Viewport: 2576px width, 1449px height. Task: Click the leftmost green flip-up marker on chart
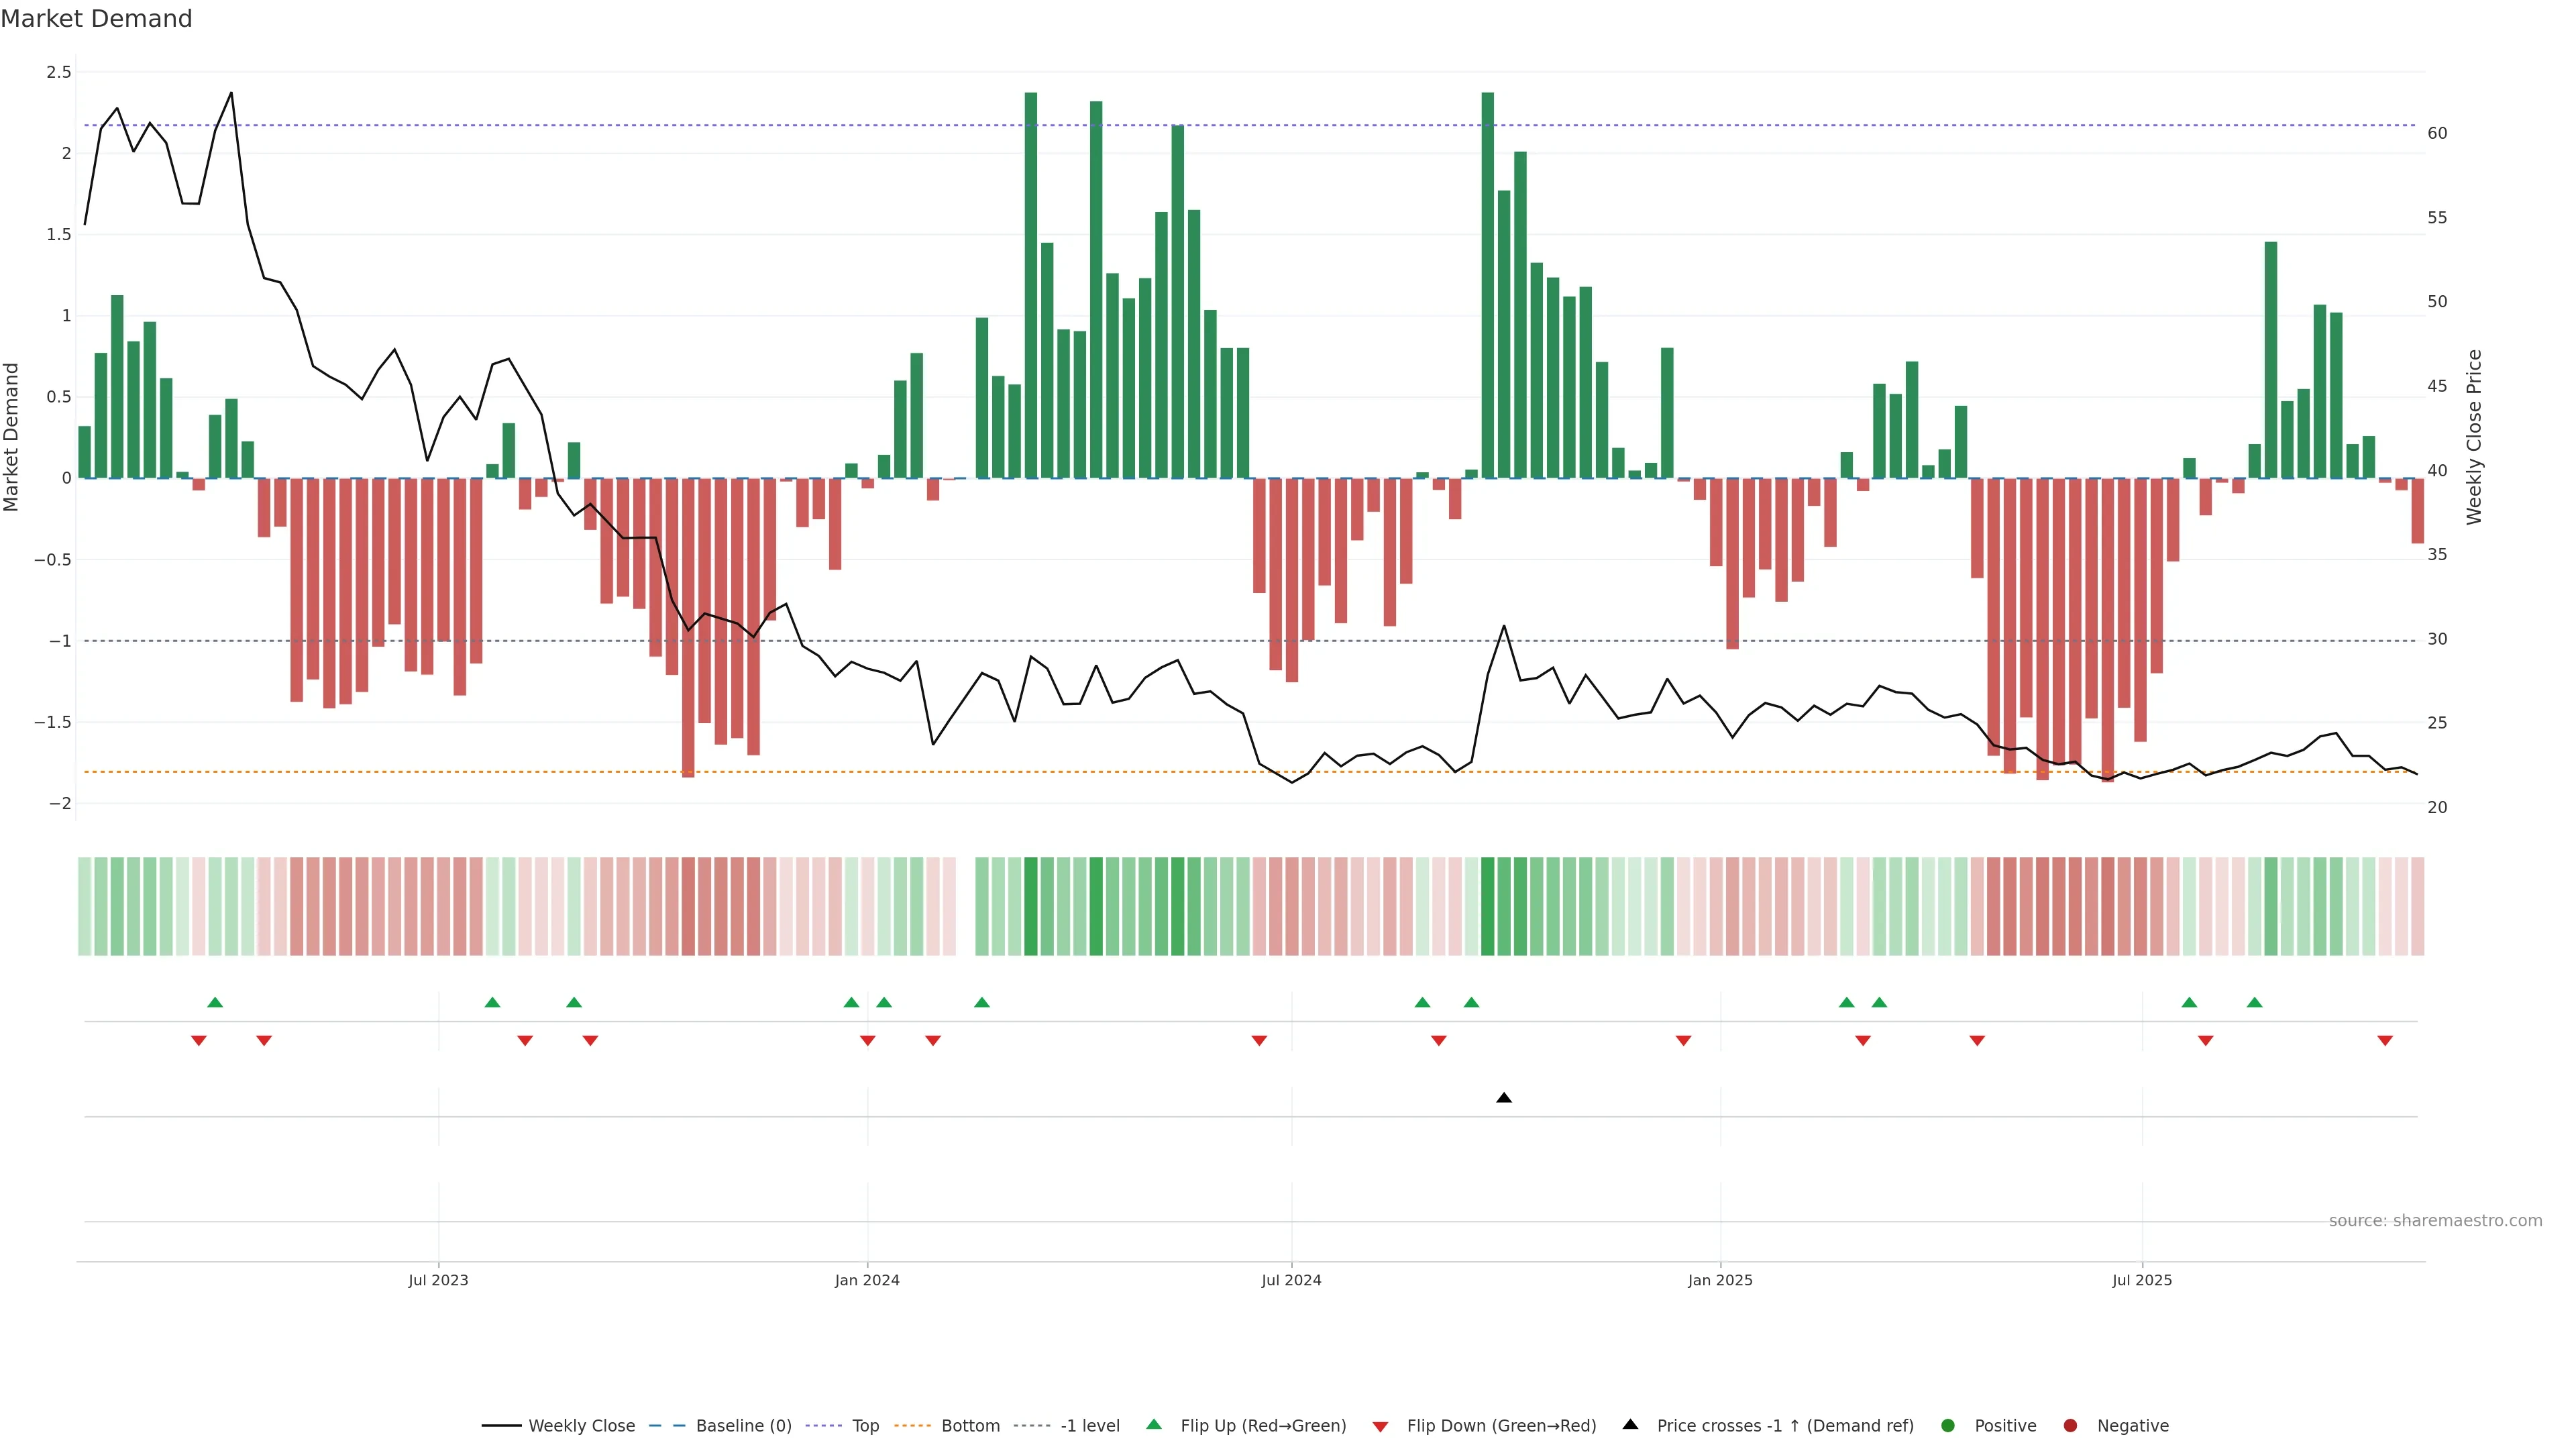click(x=215, y=1002)
